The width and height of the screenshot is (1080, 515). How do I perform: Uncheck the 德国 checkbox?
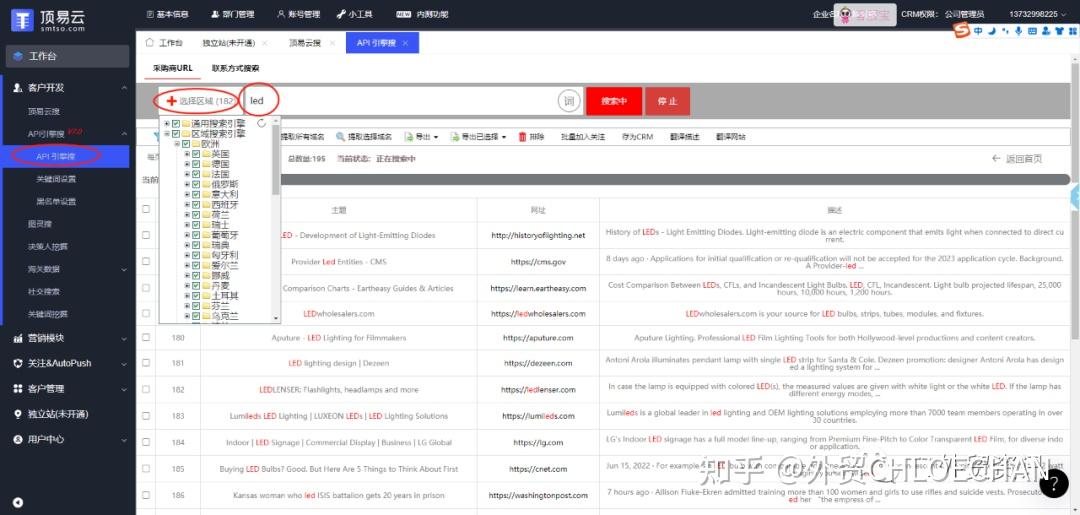(x=196, y=165)
